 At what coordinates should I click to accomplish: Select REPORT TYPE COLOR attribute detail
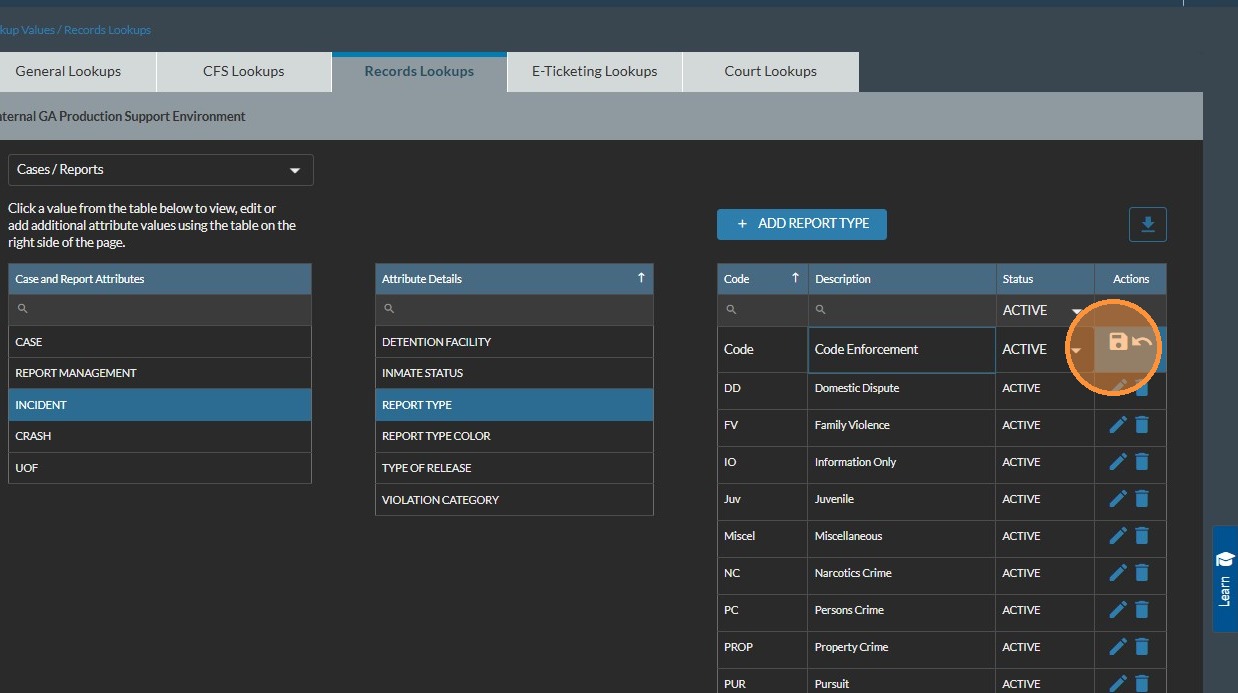513,436
